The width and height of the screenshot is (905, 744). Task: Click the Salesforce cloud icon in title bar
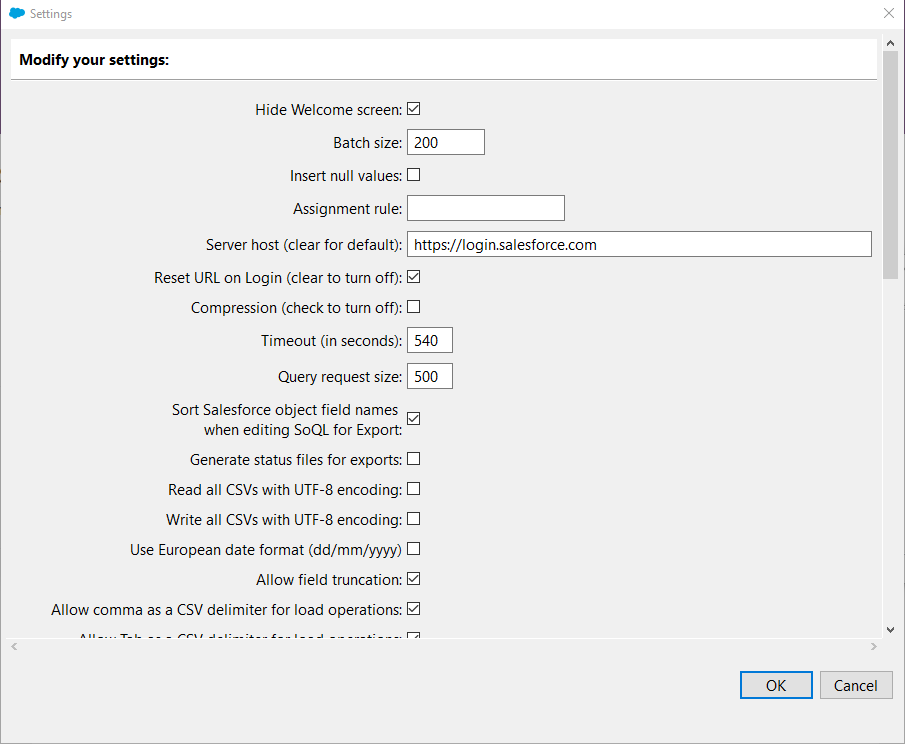[x=16, y=14]
